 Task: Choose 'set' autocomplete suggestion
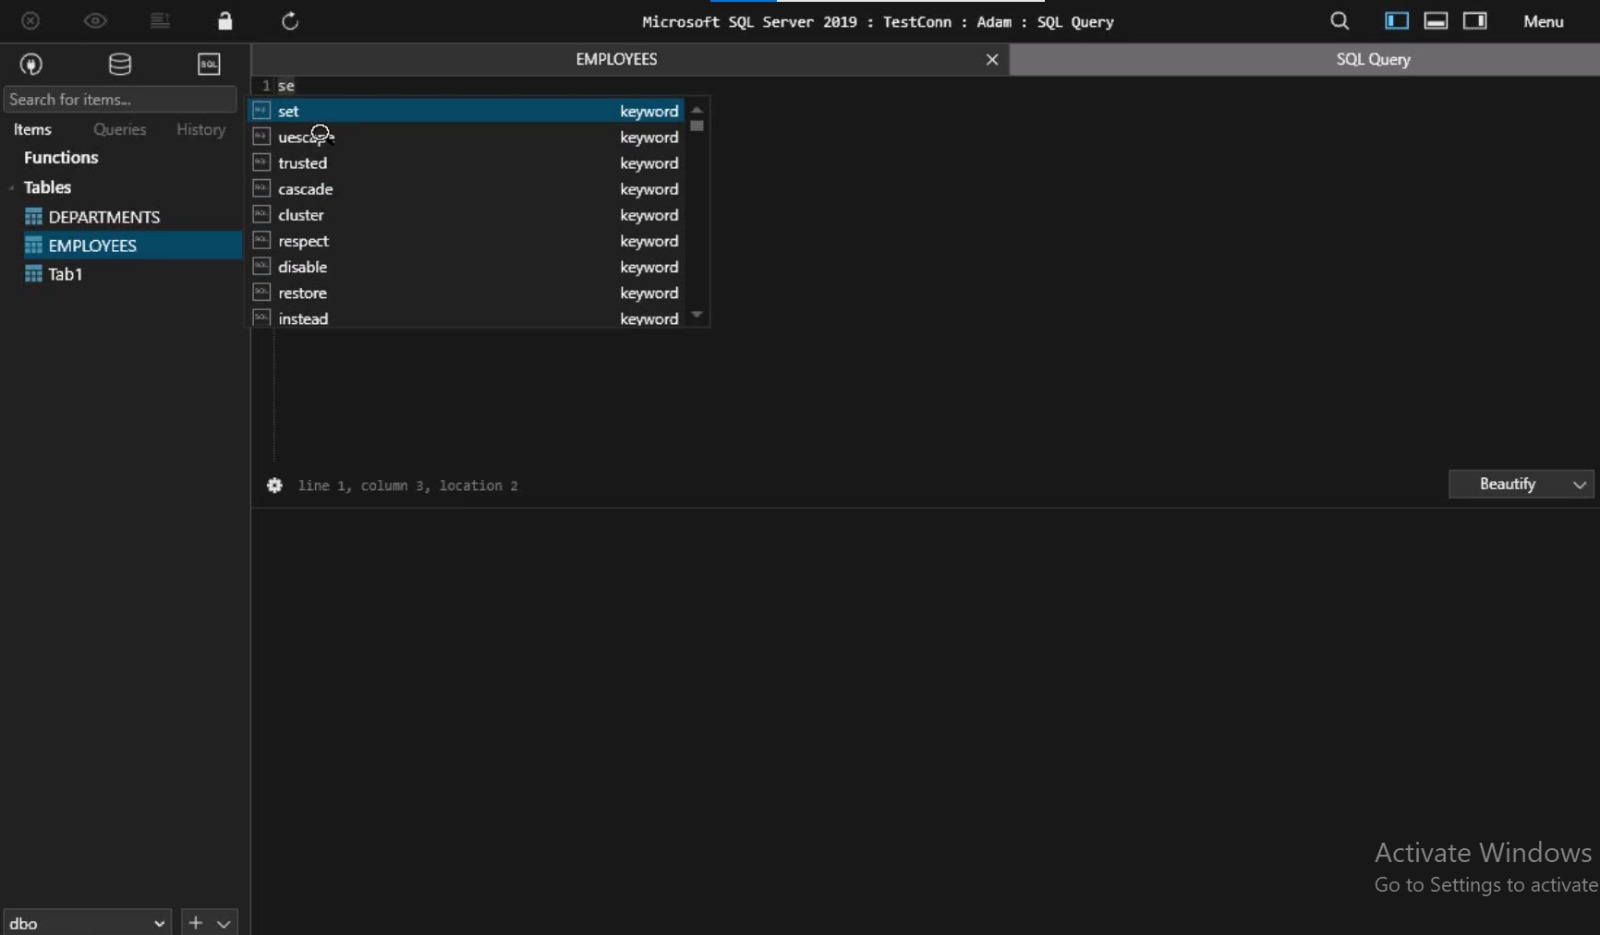(x=466, y=111)
